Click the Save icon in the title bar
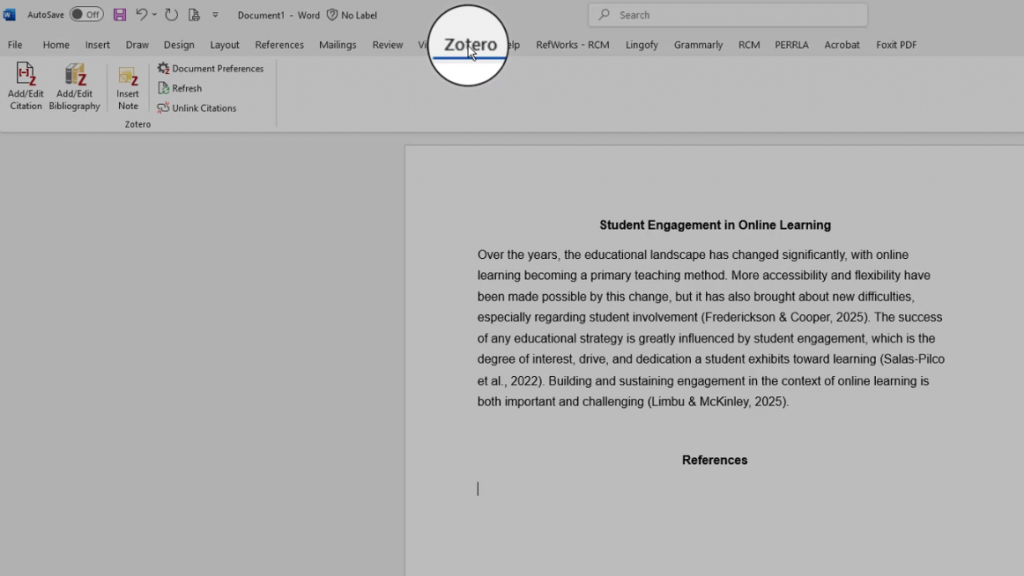Screen dimensions: 1024x576 [x=120, y=15]
